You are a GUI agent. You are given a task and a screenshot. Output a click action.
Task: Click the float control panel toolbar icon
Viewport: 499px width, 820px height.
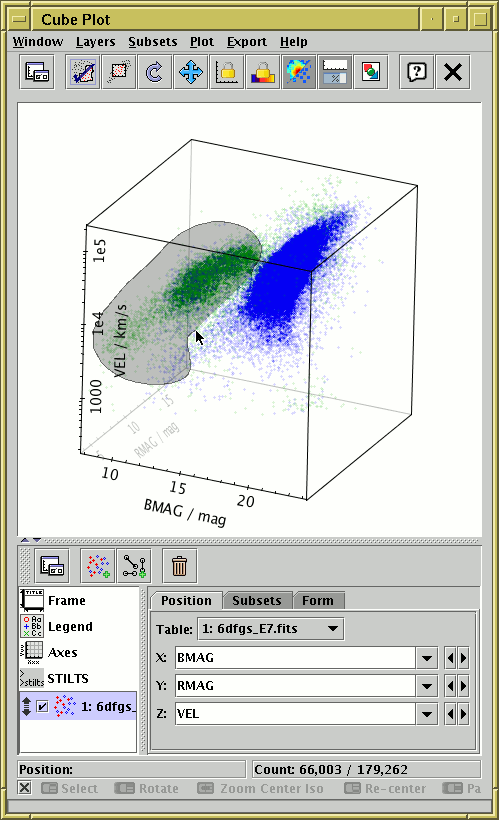(37, 72)
